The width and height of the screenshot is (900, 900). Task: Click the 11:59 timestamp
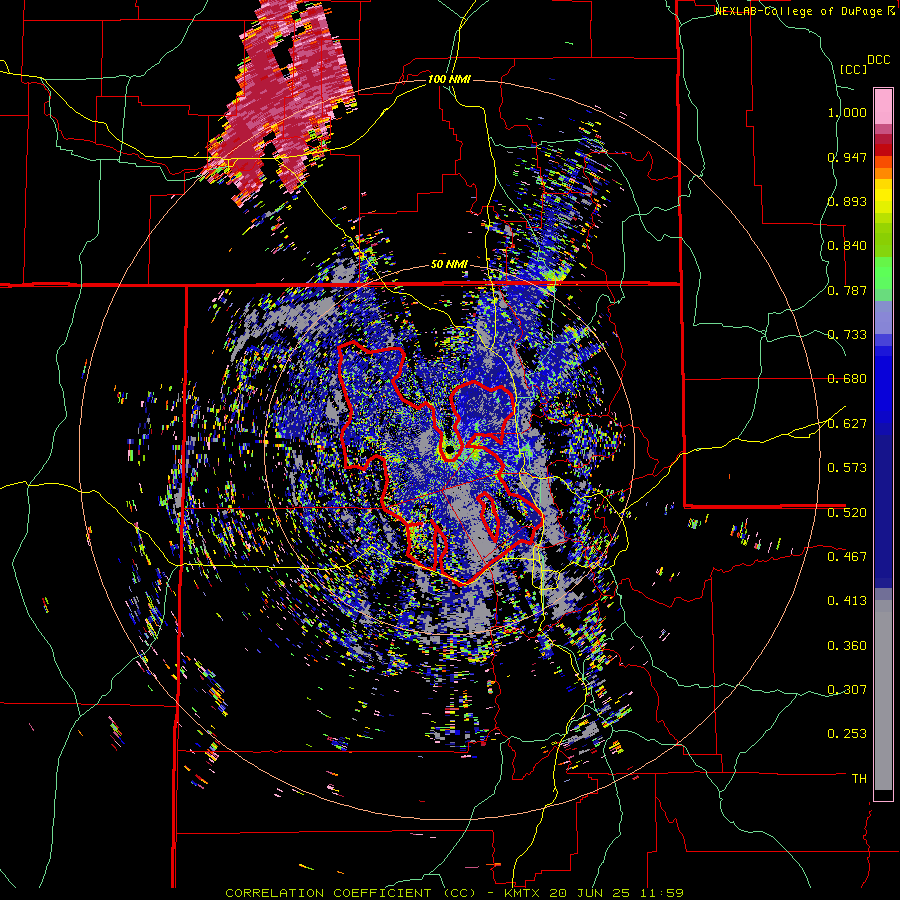661,893
